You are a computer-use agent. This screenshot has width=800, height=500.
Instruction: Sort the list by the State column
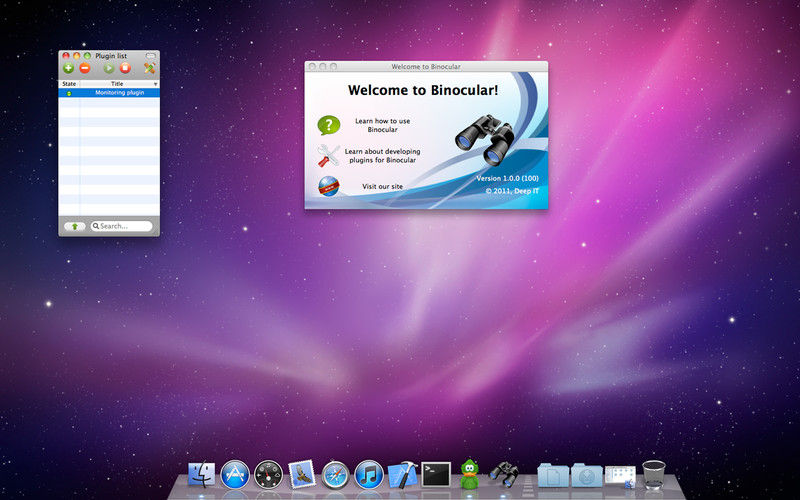(x=69, y=84)
